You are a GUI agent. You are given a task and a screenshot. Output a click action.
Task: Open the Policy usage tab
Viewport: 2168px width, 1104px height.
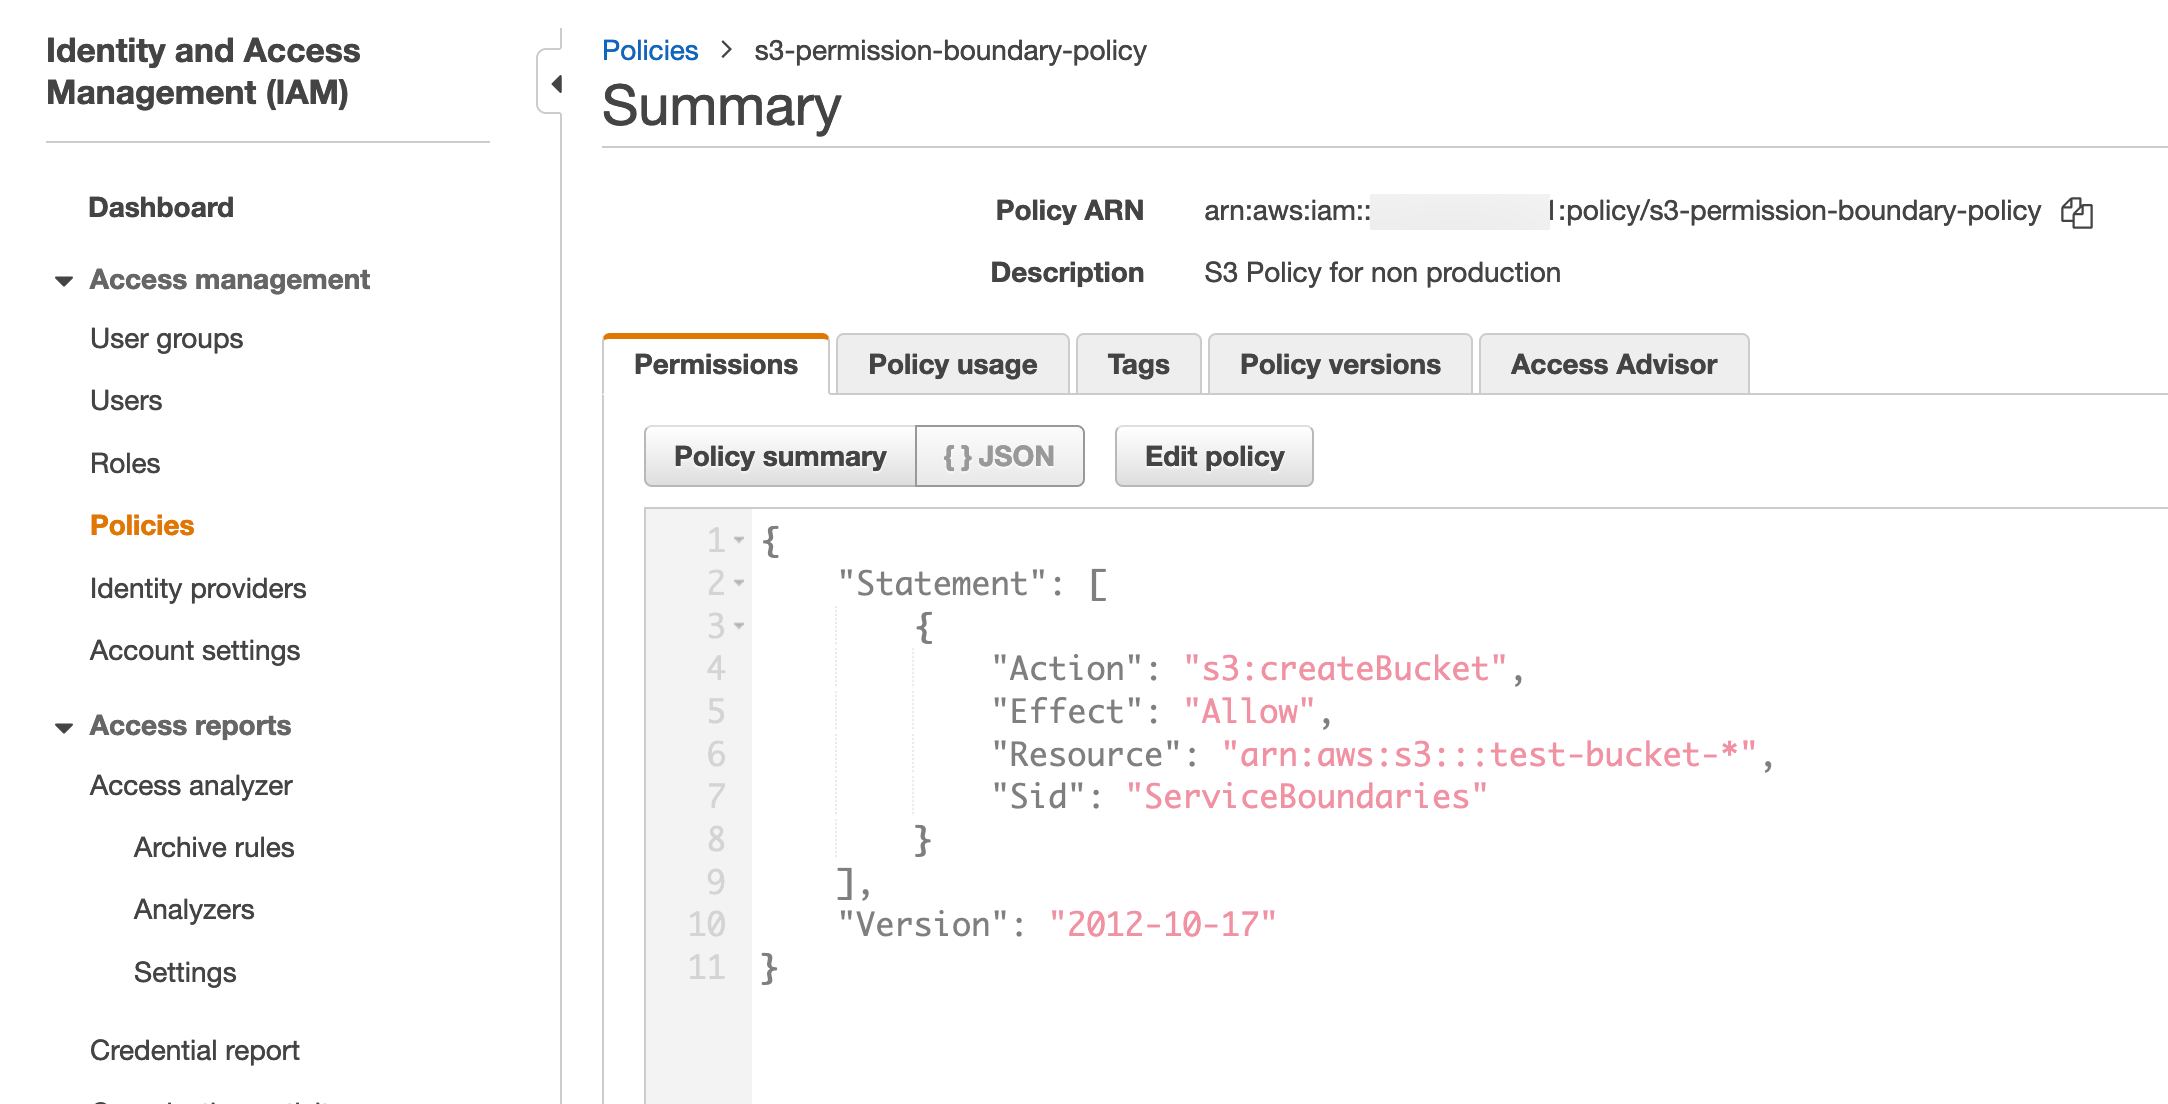coord(952,365)
